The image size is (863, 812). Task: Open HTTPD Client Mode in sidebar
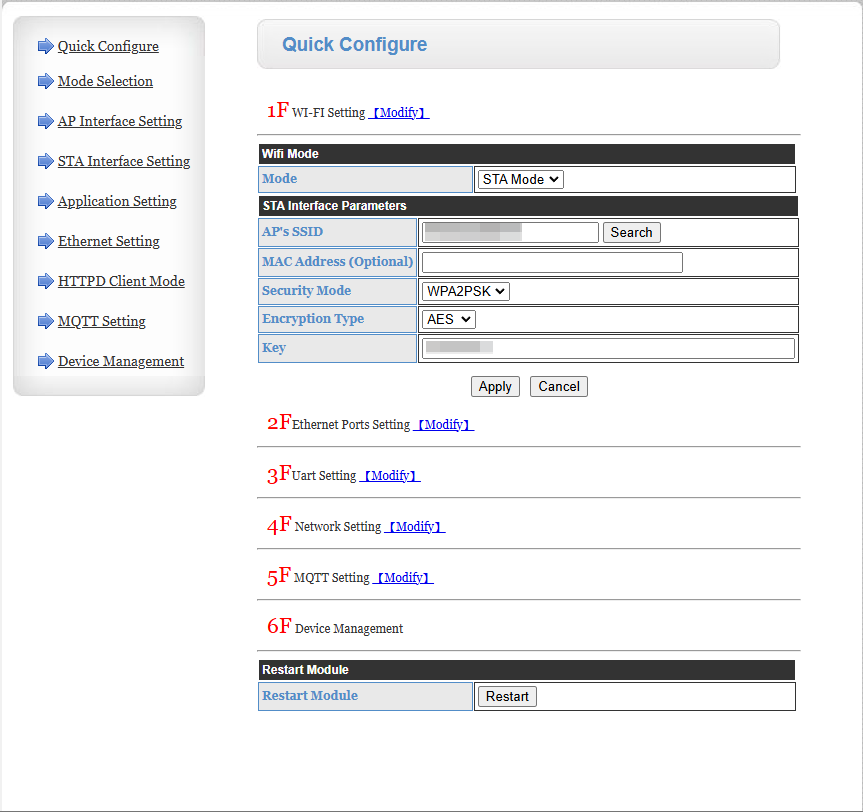[x=121, y=281]
